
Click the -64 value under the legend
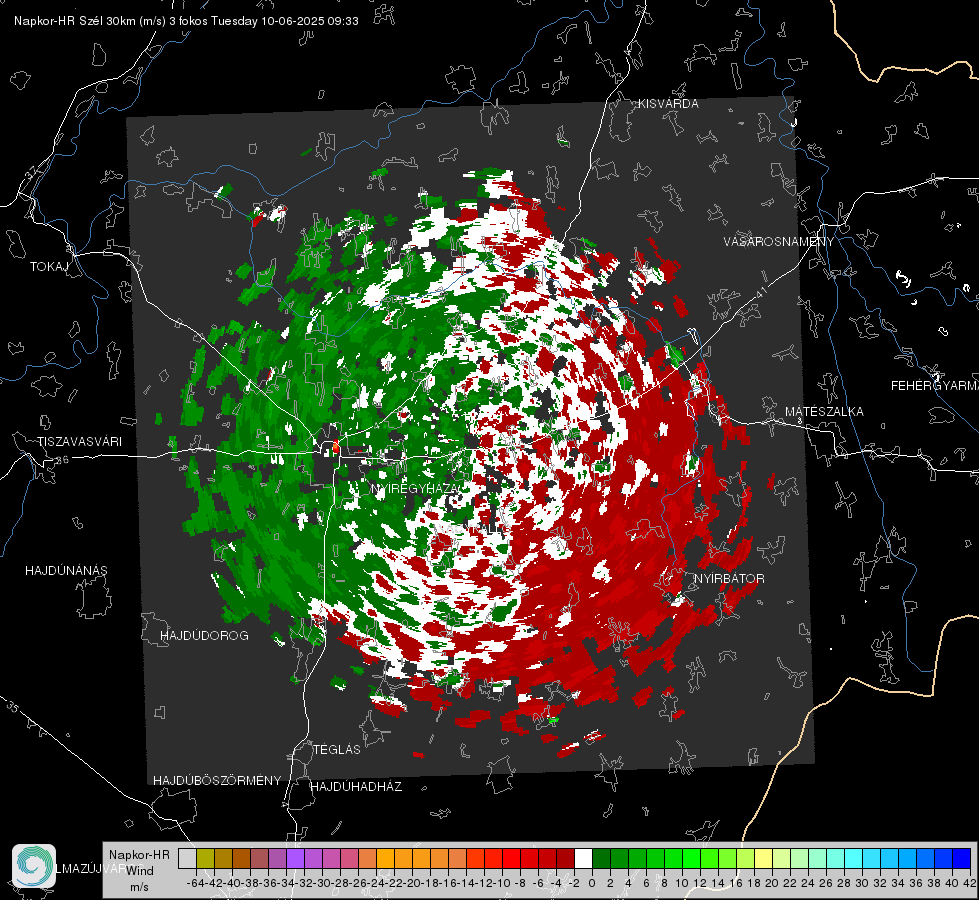(x=195, y=883)
